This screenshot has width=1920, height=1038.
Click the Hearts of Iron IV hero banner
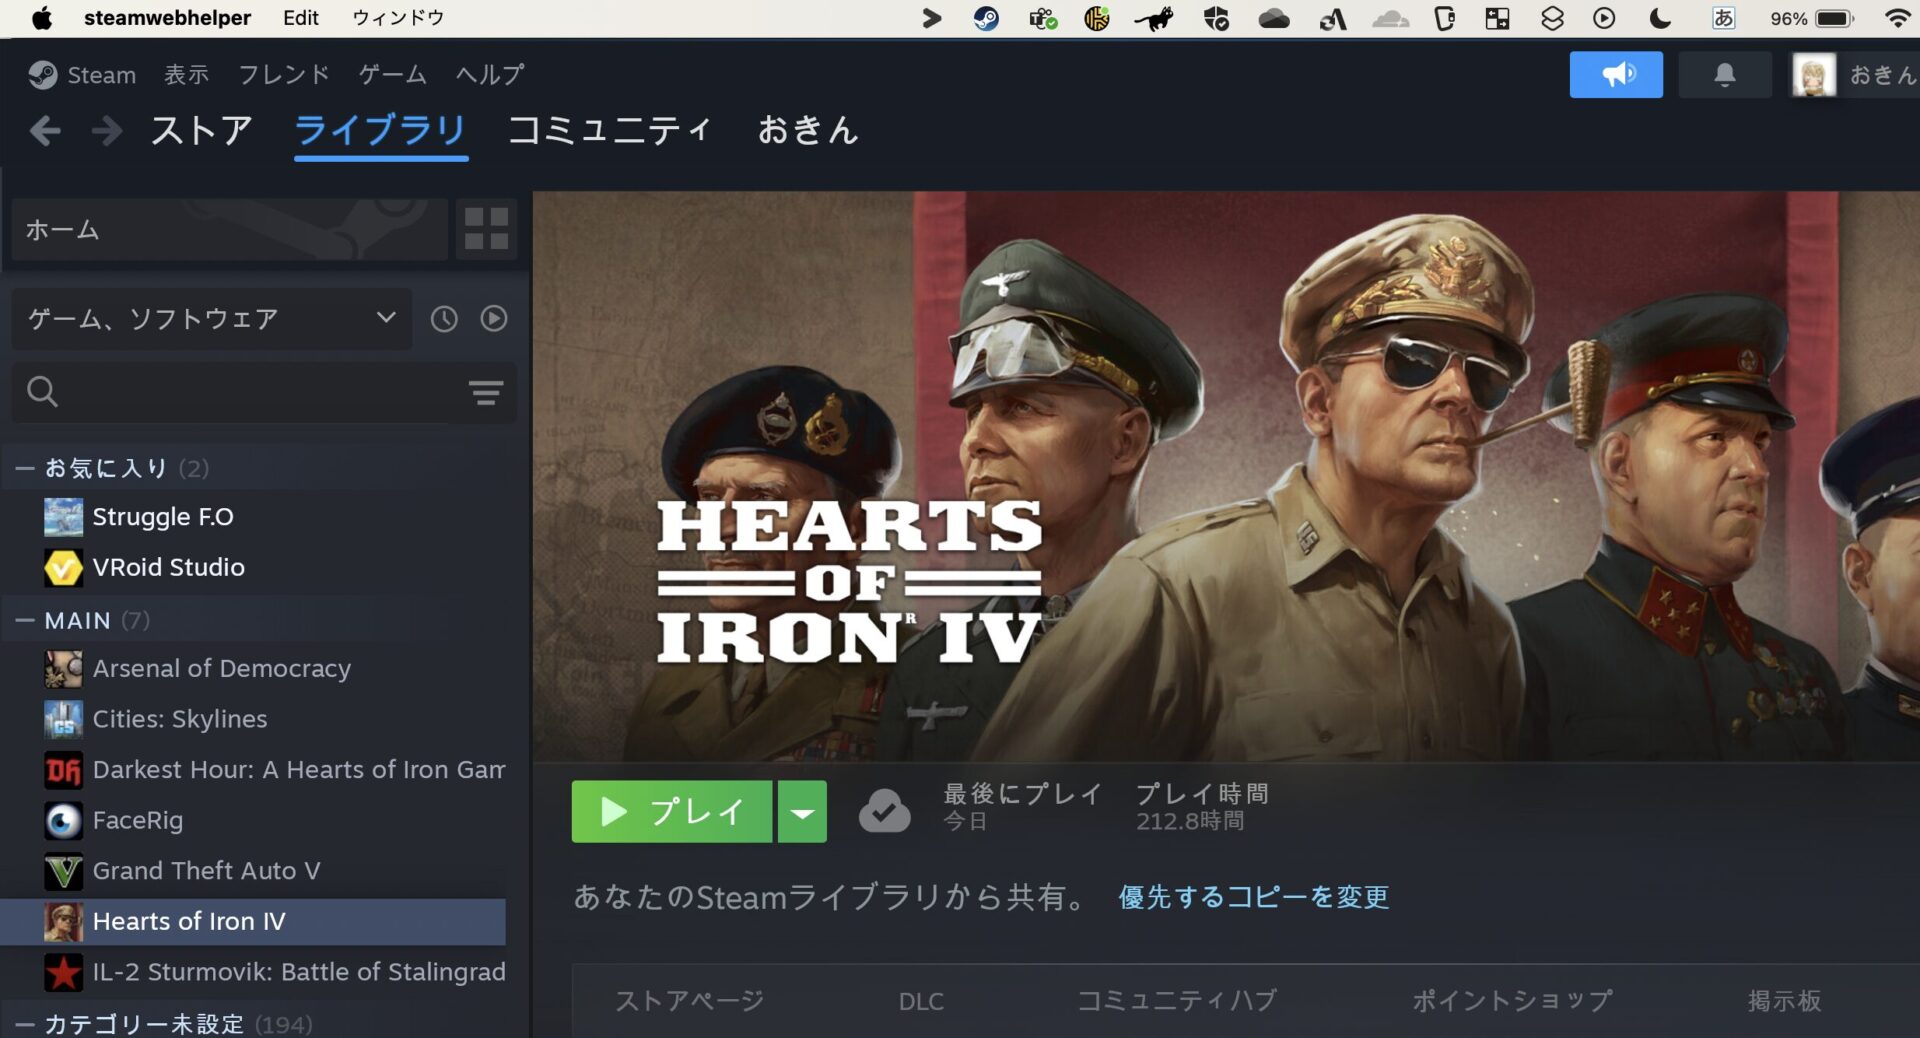coord(1226,476)
